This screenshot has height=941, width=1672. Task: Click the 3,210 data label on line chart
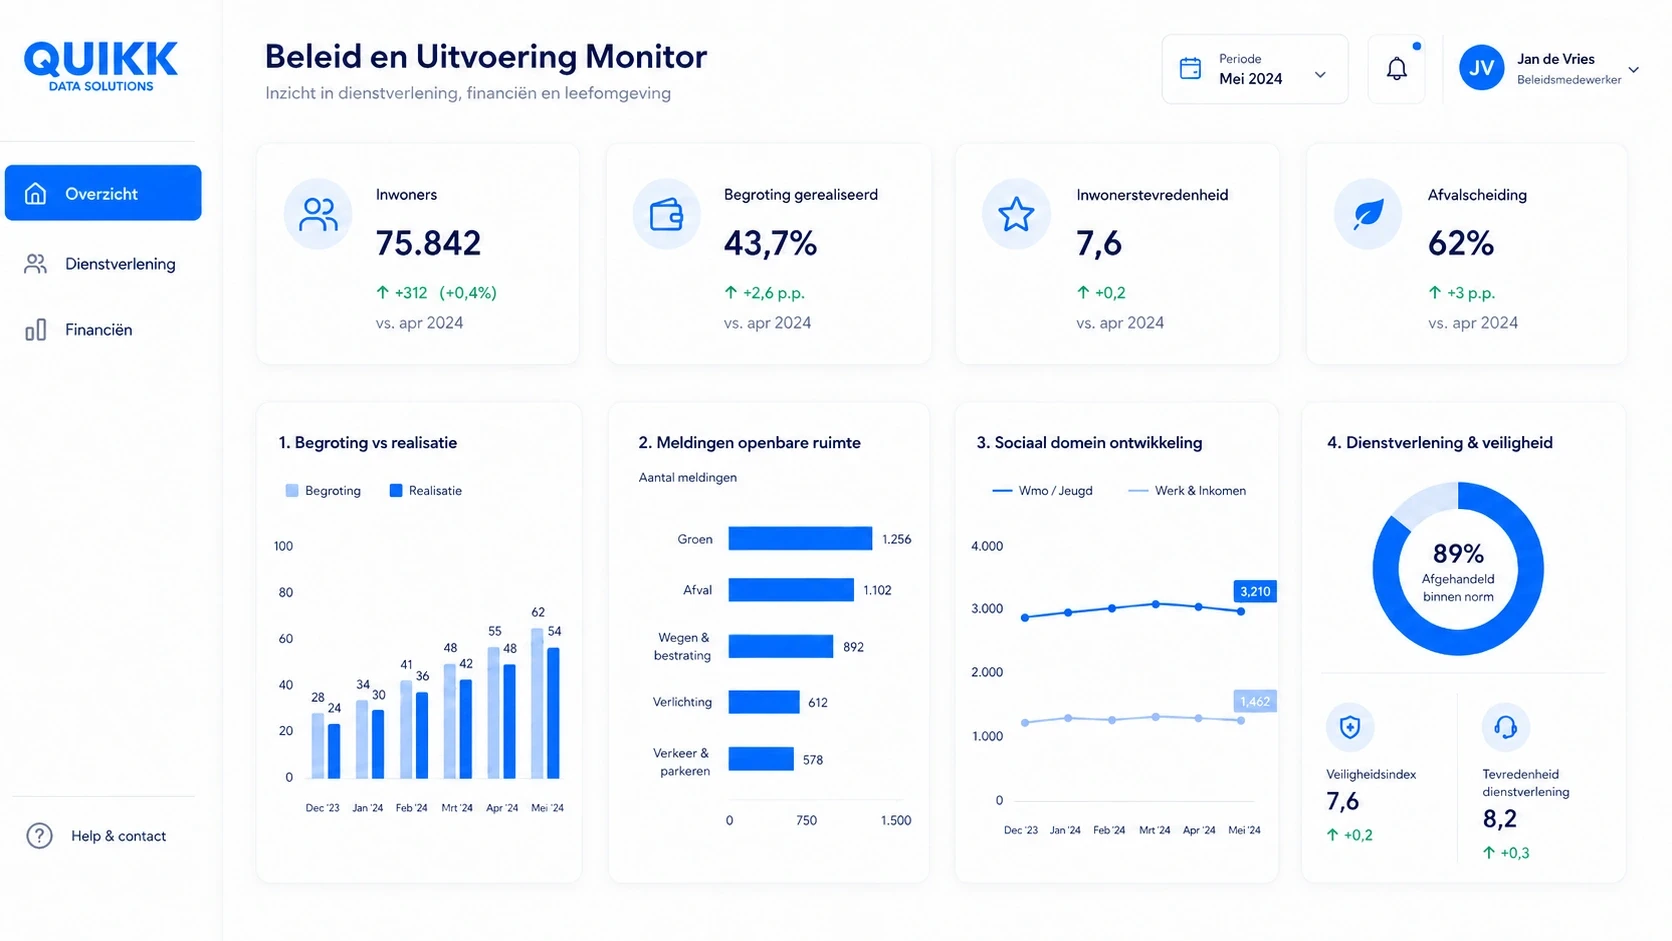coord(1255,591)
